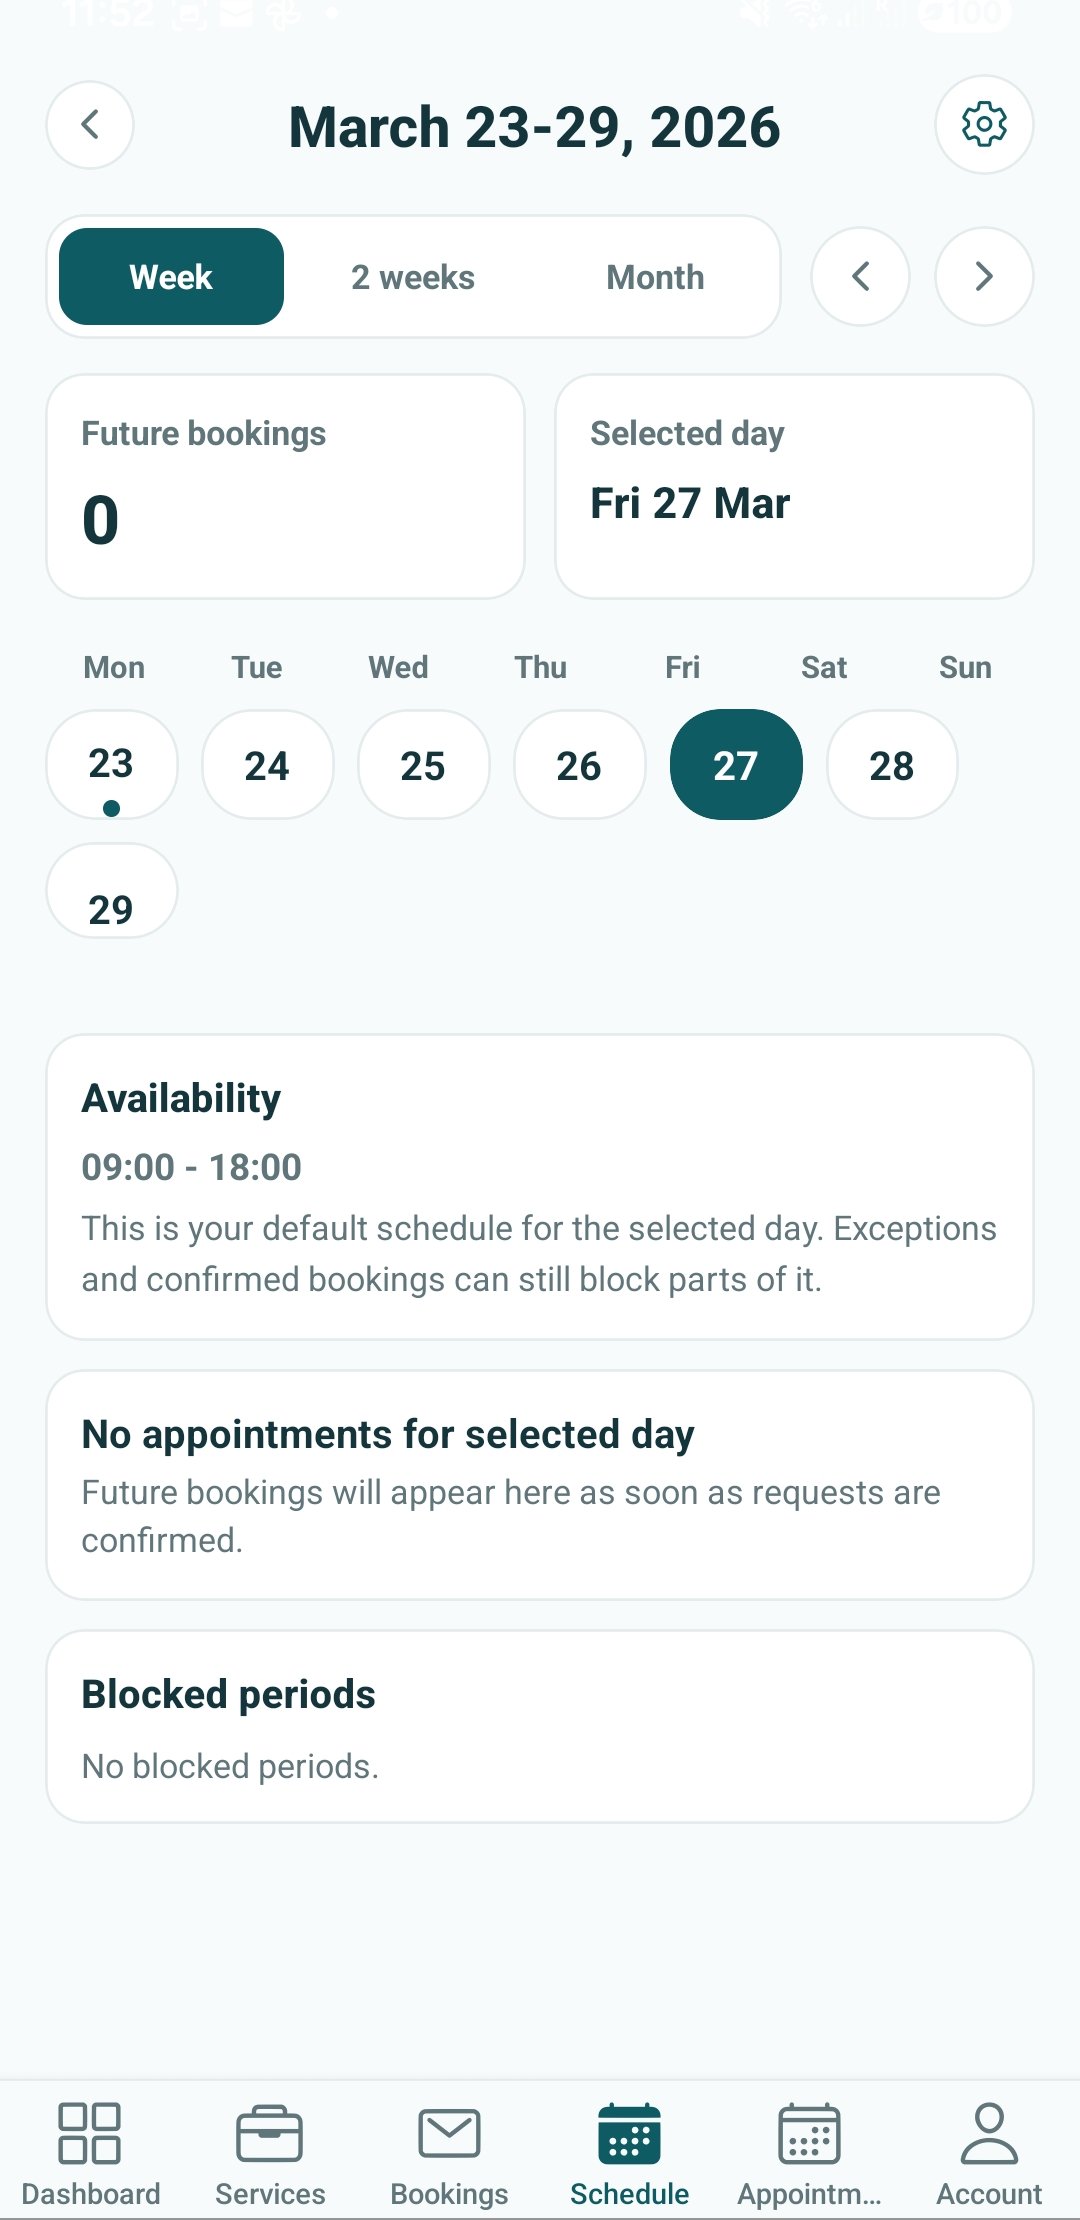Open the Future bookings card
1080x2220 pixels.
click(x=285, y=485)
